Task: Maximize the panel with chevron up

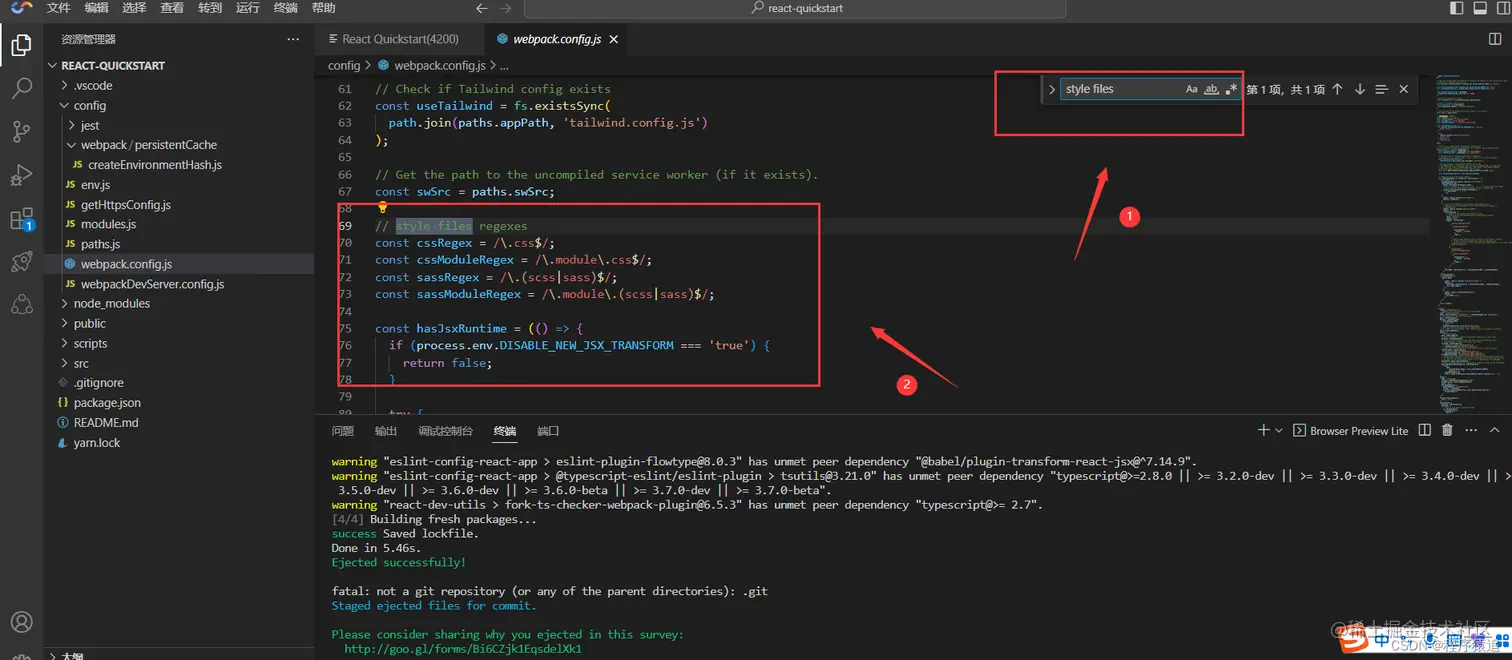Action: pos(1495,430)
